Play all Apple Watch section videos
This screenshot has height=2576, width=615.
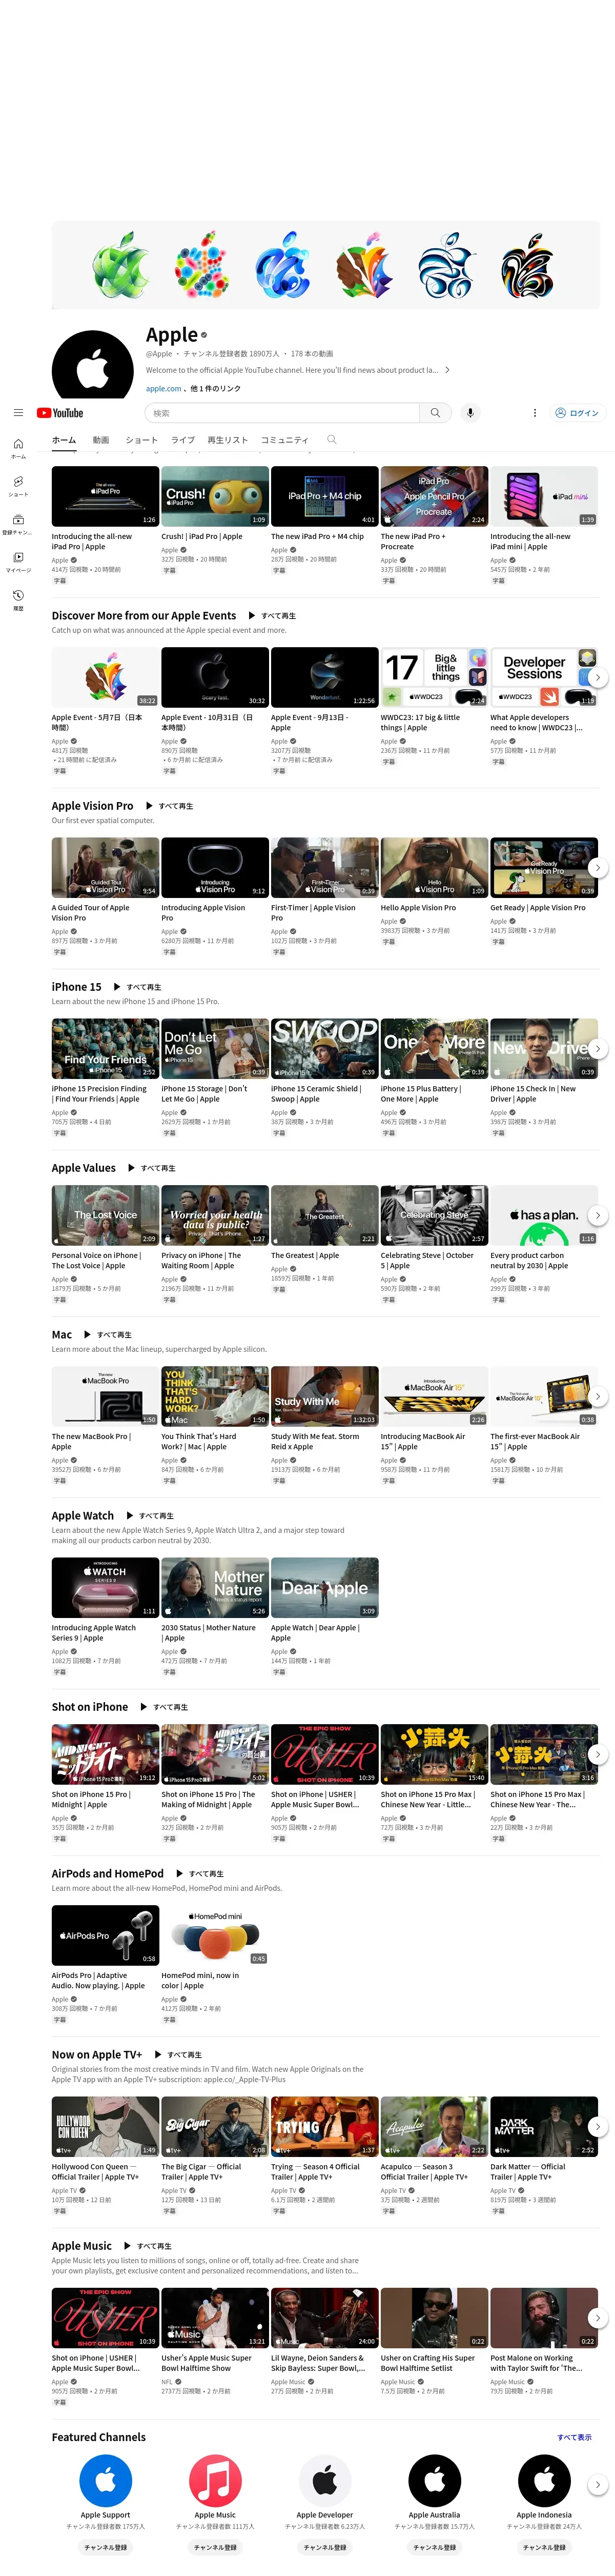[x=151, y=1516]
